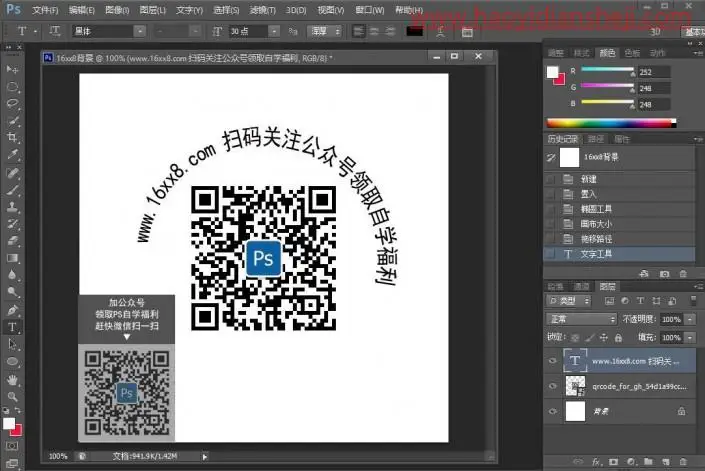The height and width of the screenshot is (471, 705).
Task: Toggle lock transparent pixels
Action: coord(575,337)
